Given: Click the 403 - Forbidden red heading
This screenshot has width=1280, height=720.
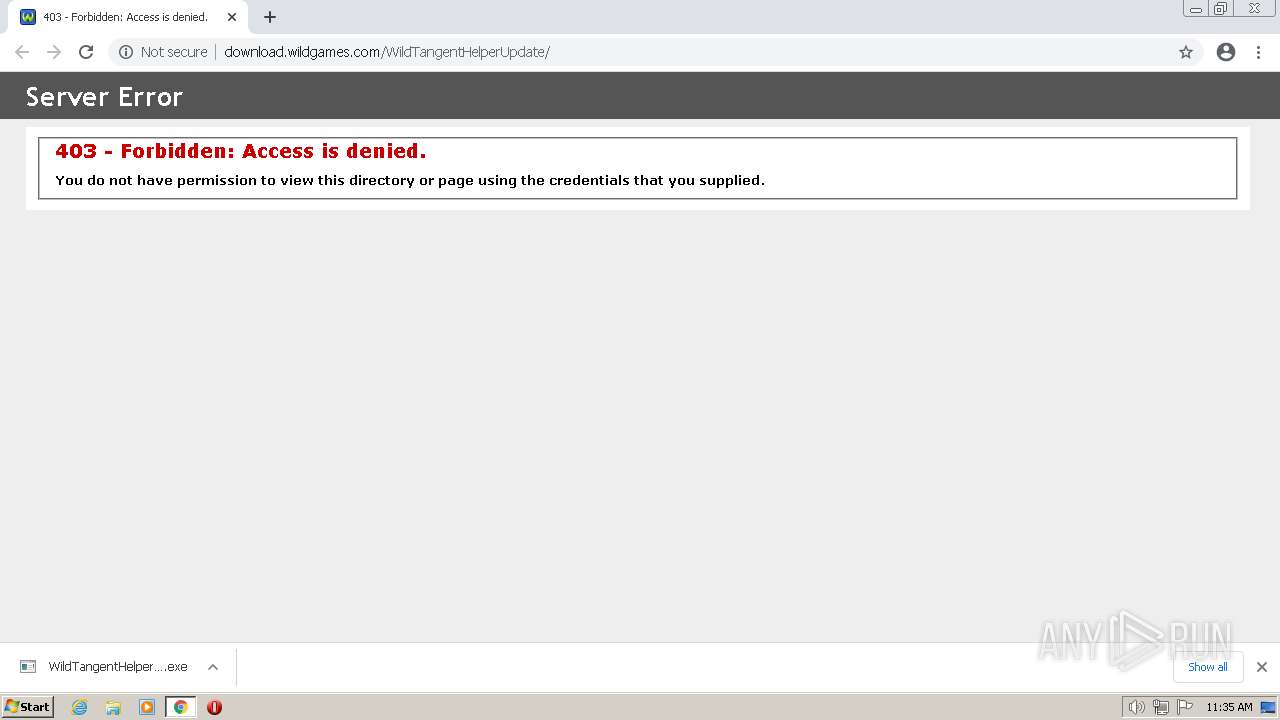Looking at the screenshot, I should click(x=241, y=151).
